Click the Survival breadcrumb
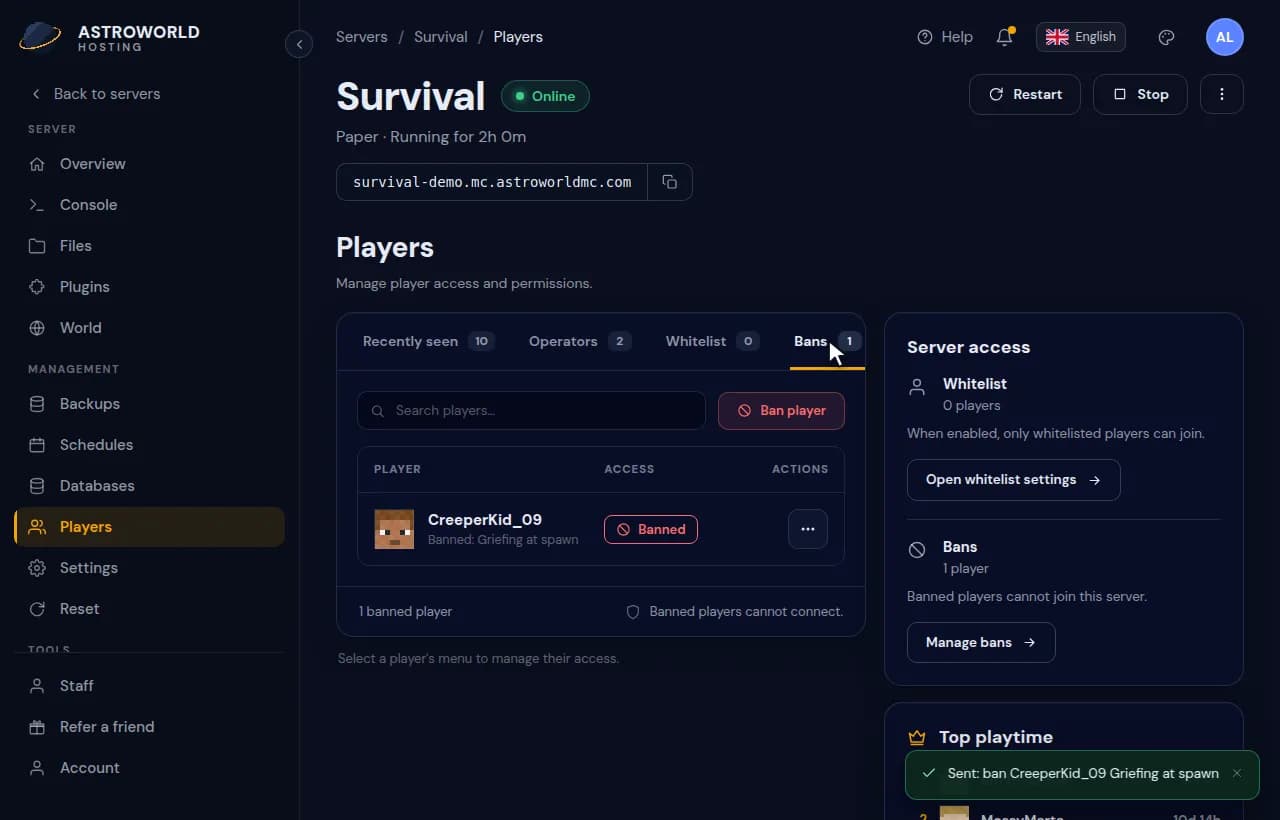 tap(441, 37)
